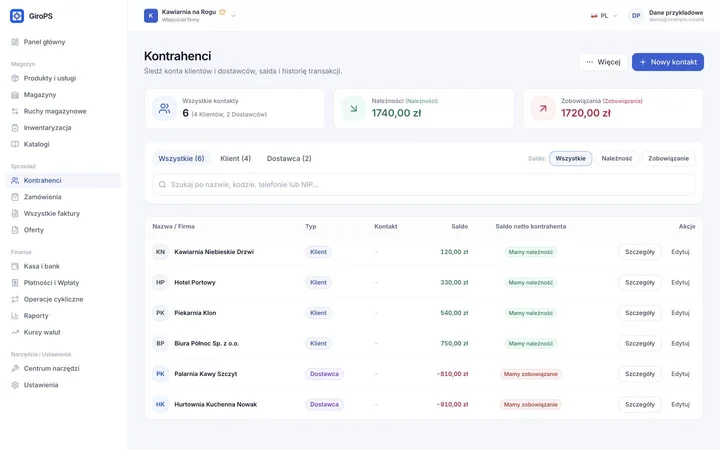Open Szczegóły for Kawiarnia Niebieskie Drzwi
Viewport: 720px width, 450px height.
point(640,252)
